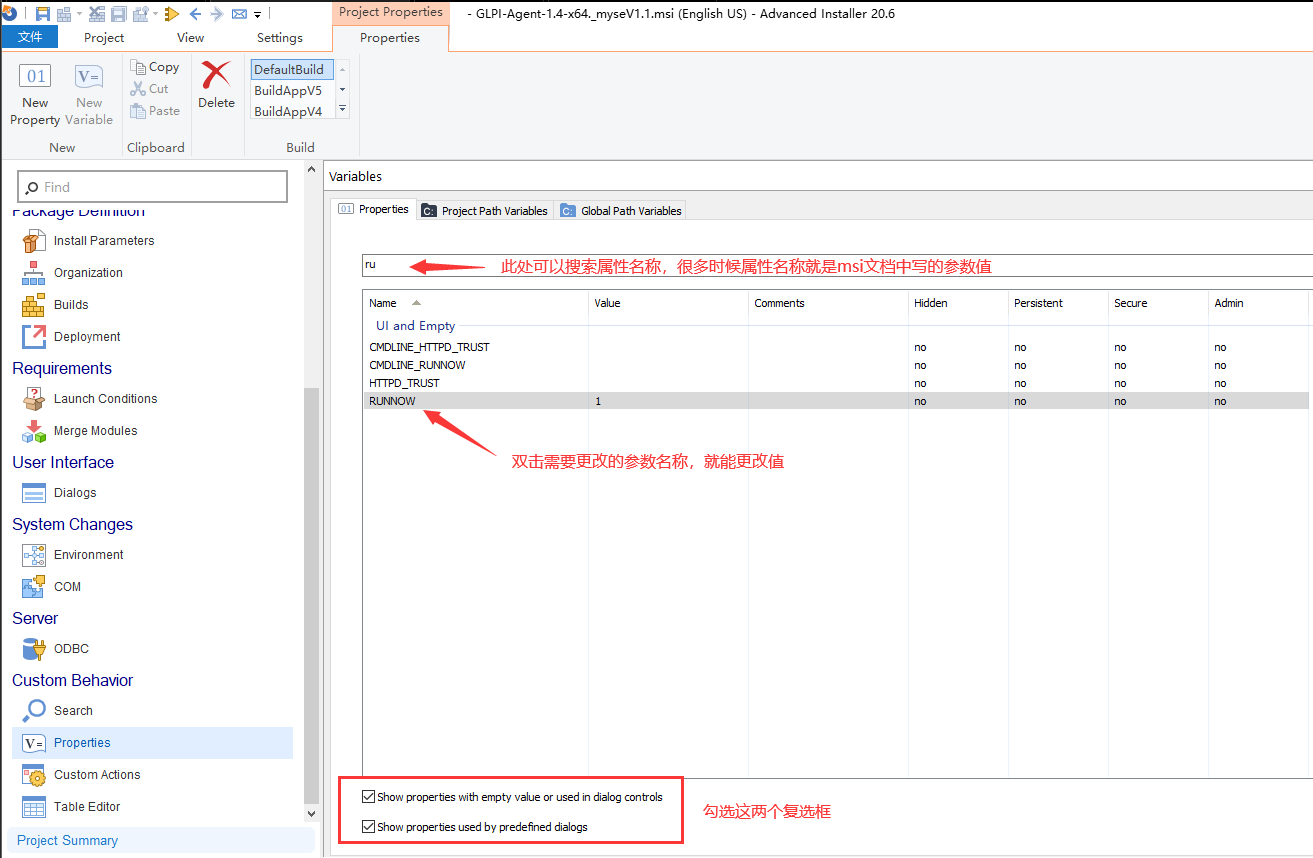Click the Find search box in sidebar
Viewport: 1313px width, 858px height.
(153, 187)
